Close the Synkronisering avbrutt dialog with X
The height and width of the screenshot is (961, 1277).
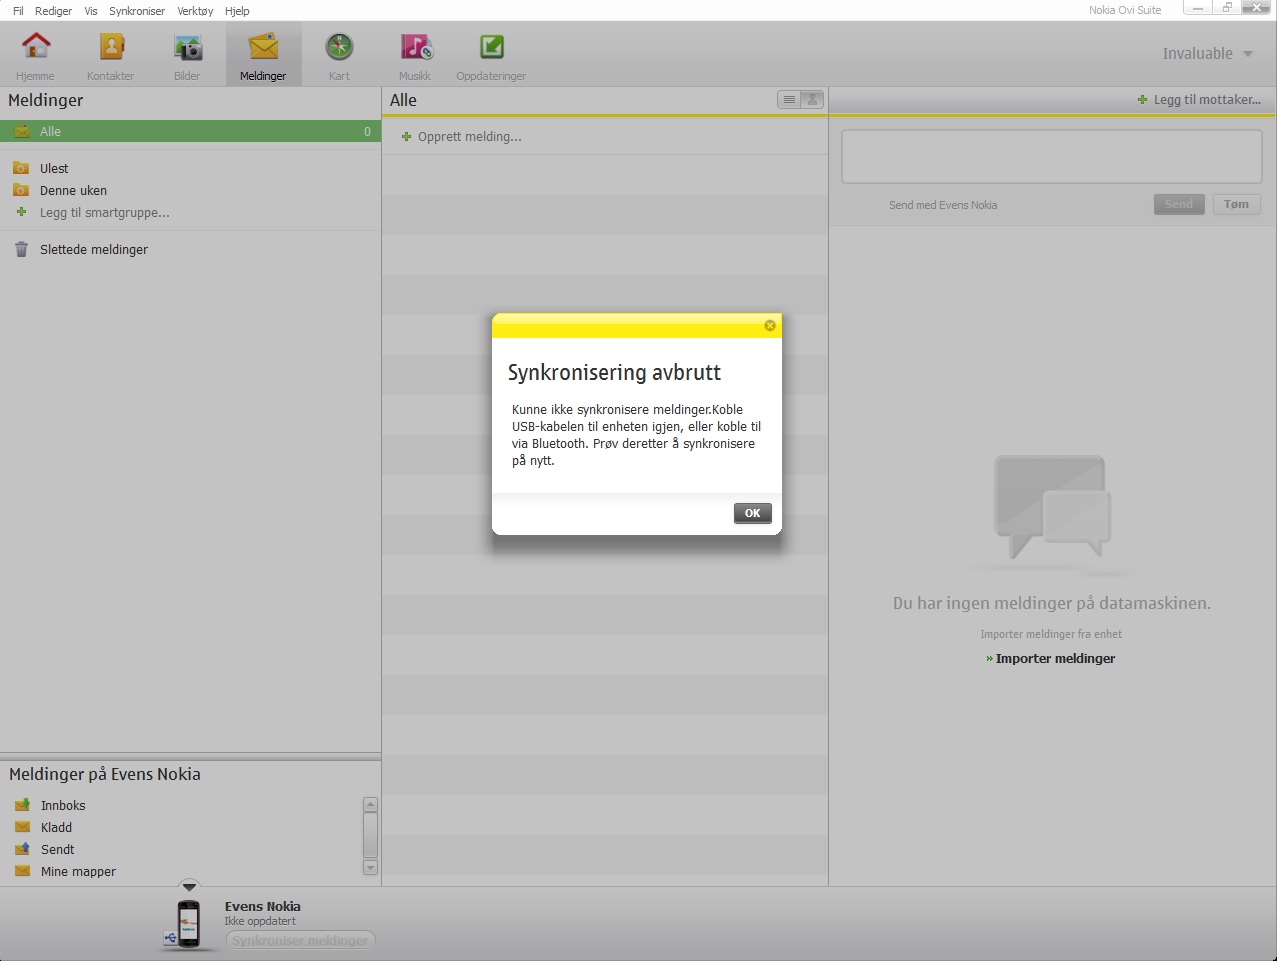770,326
